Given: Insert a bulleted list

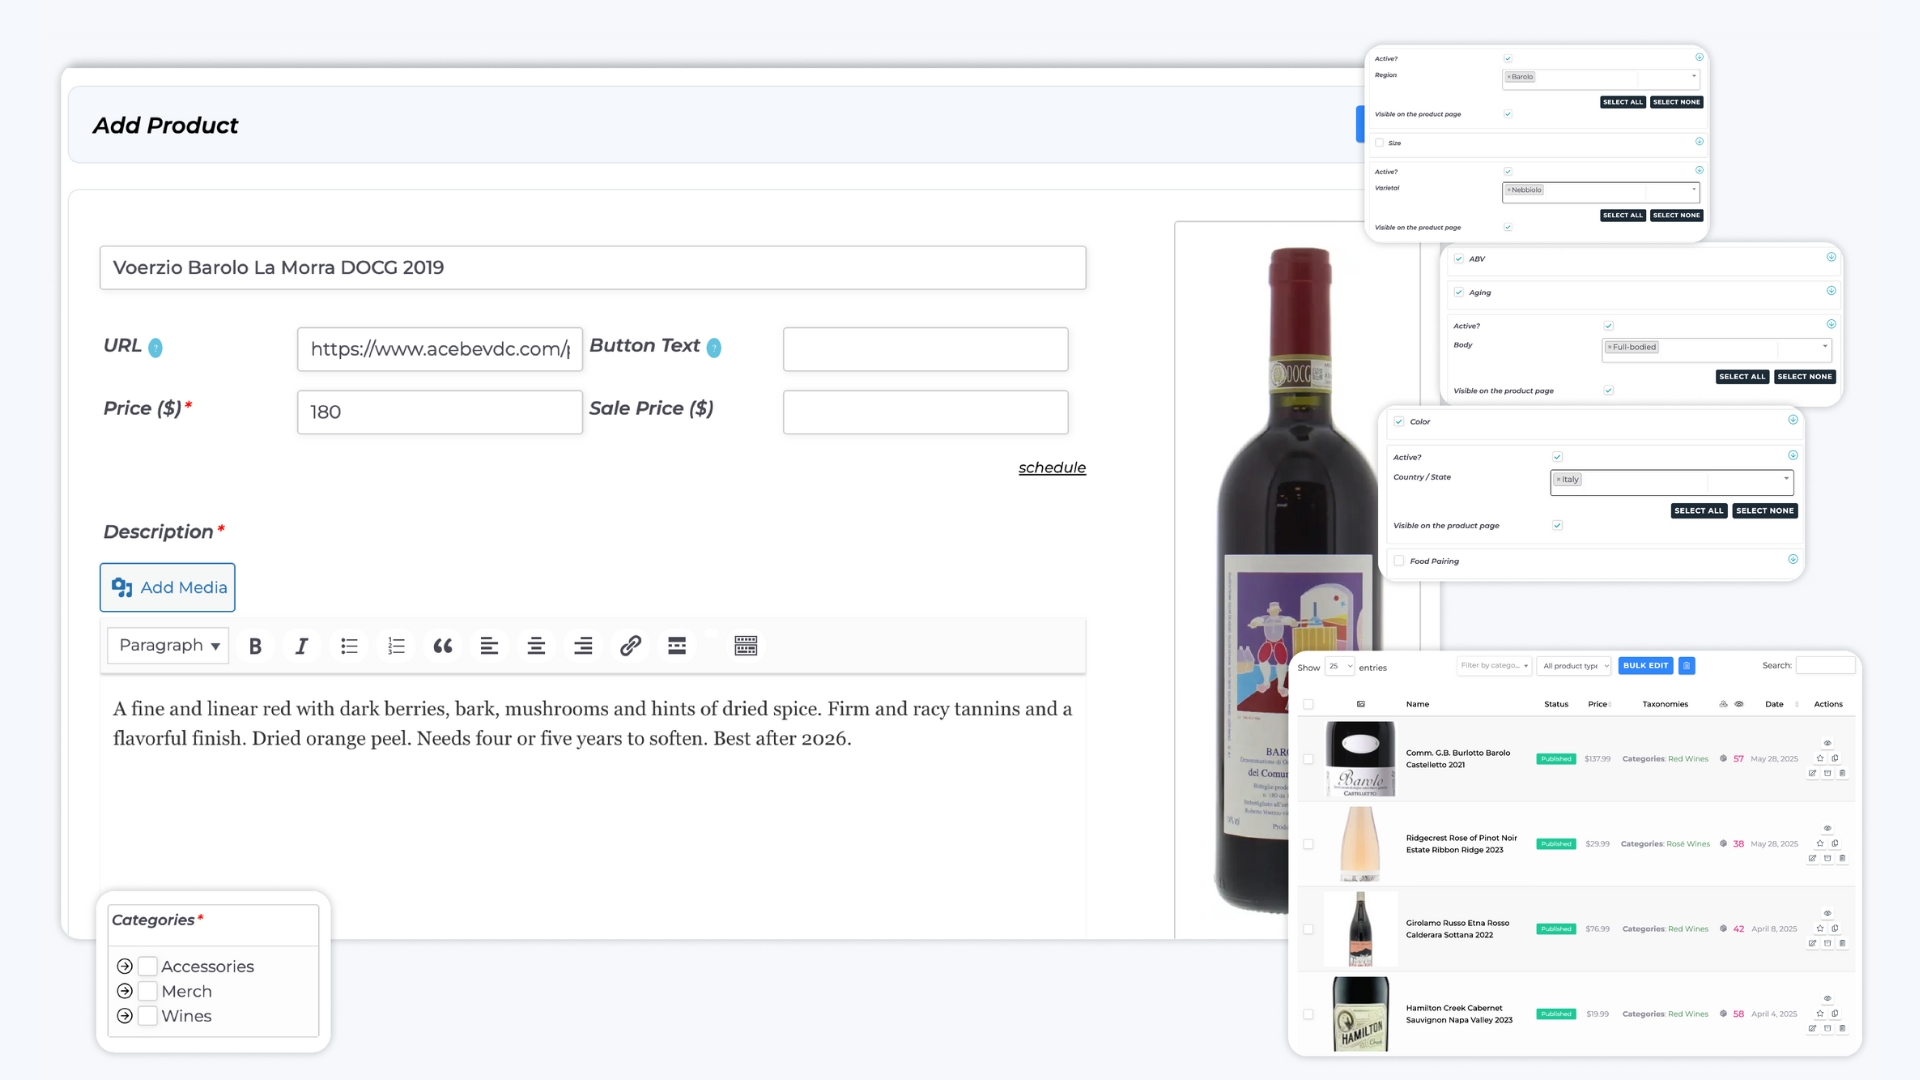Looking at the screenshot, I should [349, 646].
